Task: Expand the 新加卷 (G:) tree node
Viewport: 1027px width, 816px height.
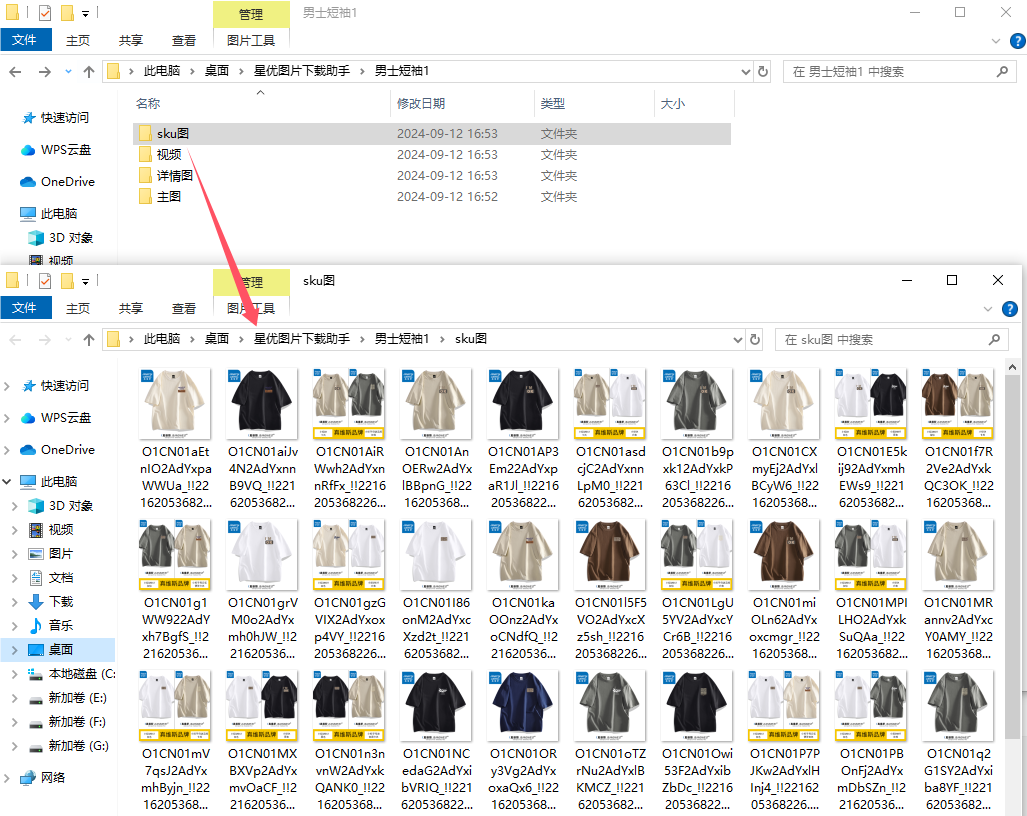Action: 15,746
